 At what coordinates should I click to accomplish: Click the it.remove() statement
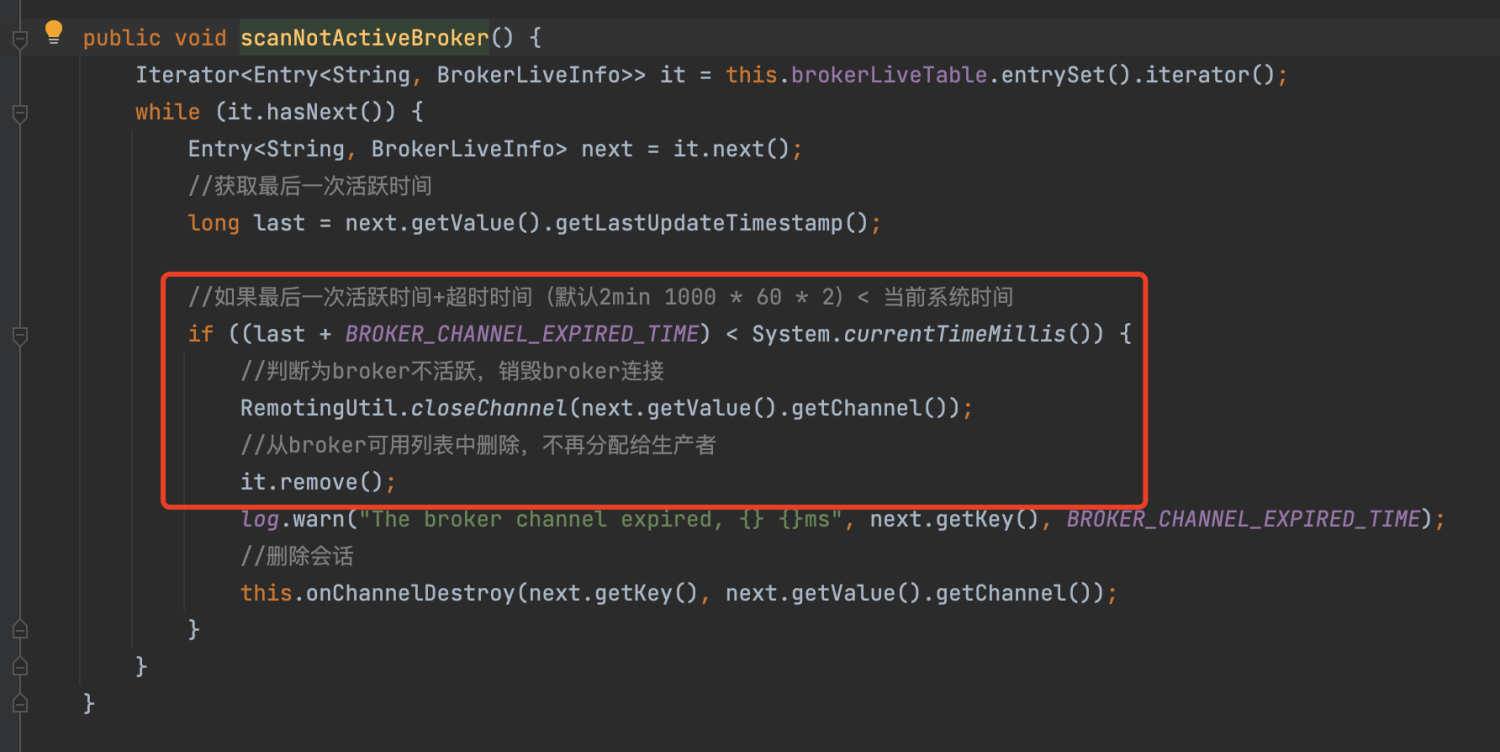click(x=318, y=482)
